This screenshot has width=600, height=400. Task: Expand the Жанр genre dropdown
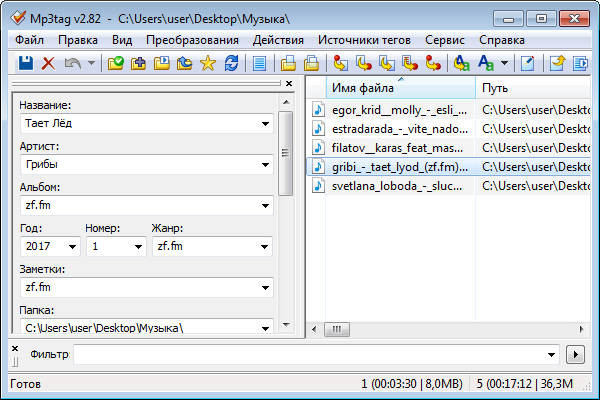coord(265,246)
